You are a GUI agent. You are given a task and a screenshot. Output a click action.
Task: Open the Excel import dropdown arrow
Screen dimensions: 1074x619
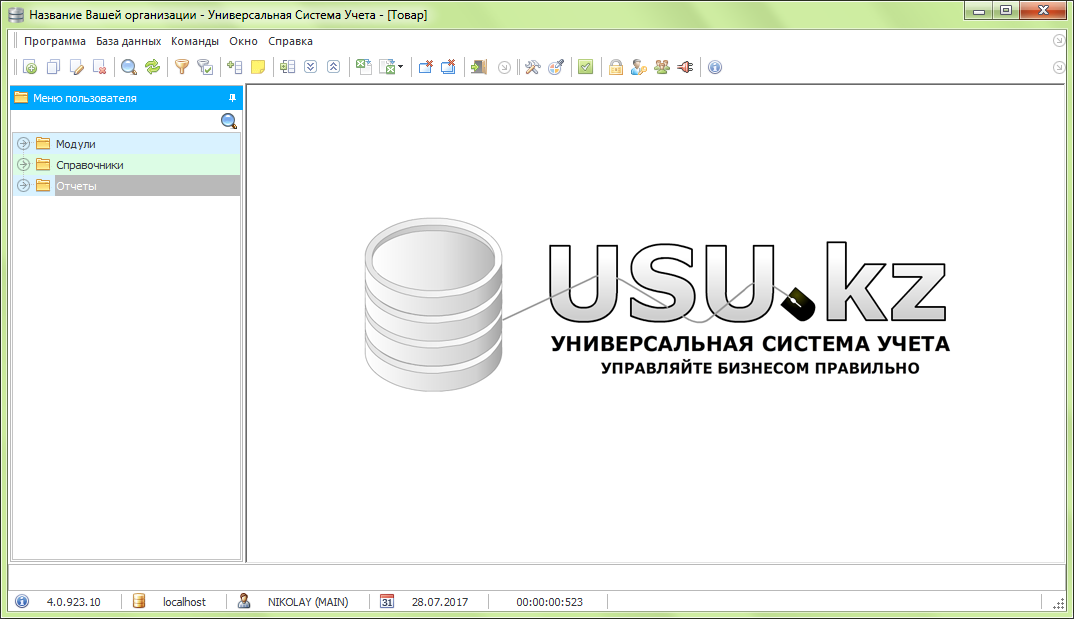(400, 67)
